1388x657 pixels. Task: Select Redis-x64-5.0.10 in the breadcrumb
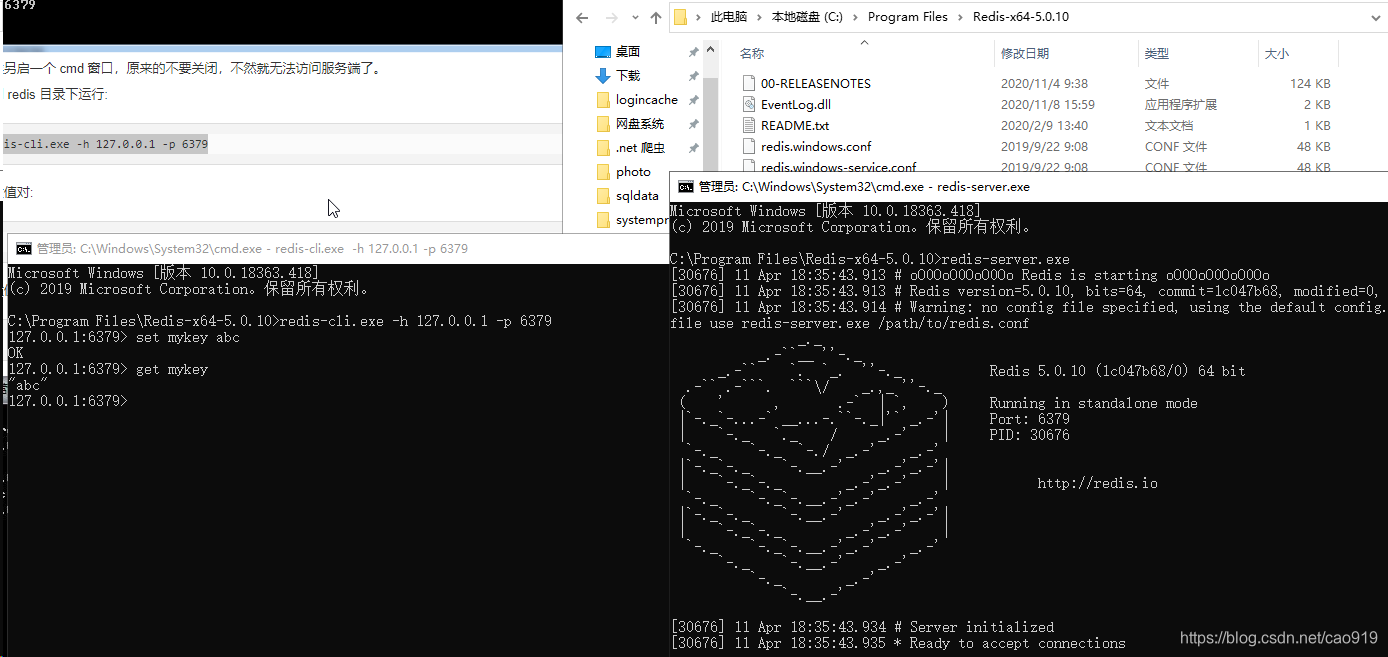point(1021,17)
